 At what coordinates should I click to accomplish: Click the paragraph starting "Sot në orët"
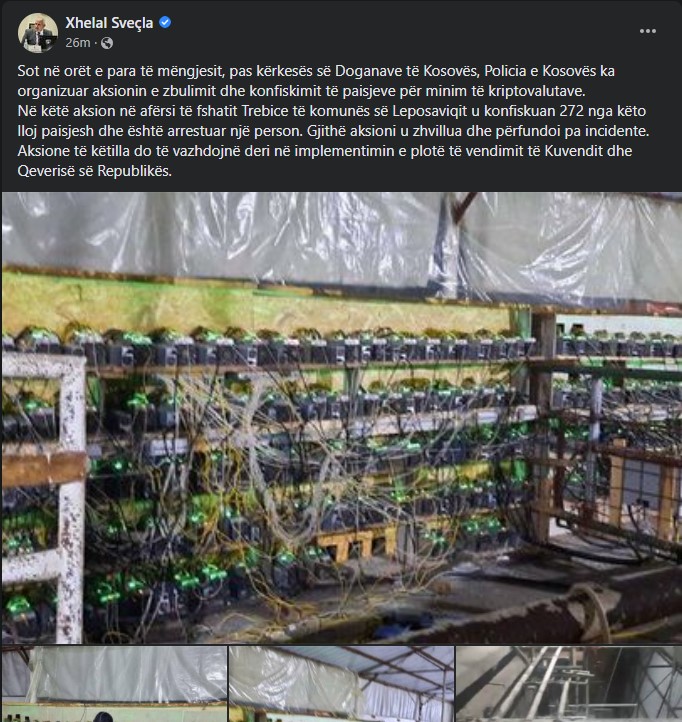[316, 81]
